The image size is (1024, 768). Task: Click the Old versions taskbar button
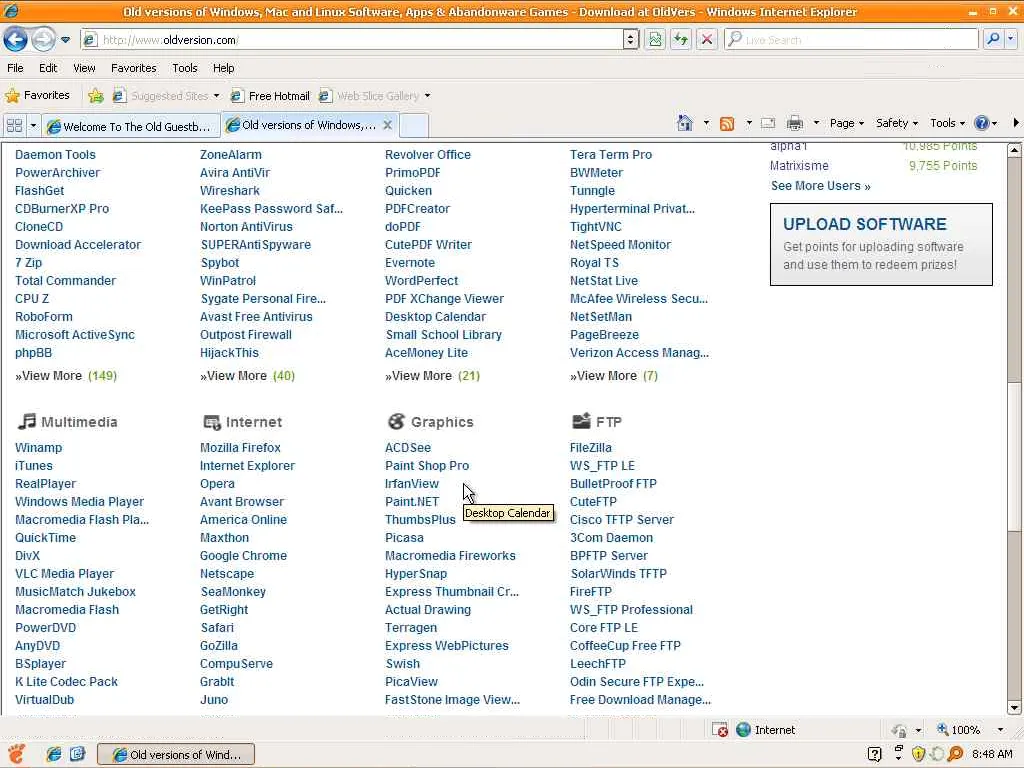[x=176, y=754]
